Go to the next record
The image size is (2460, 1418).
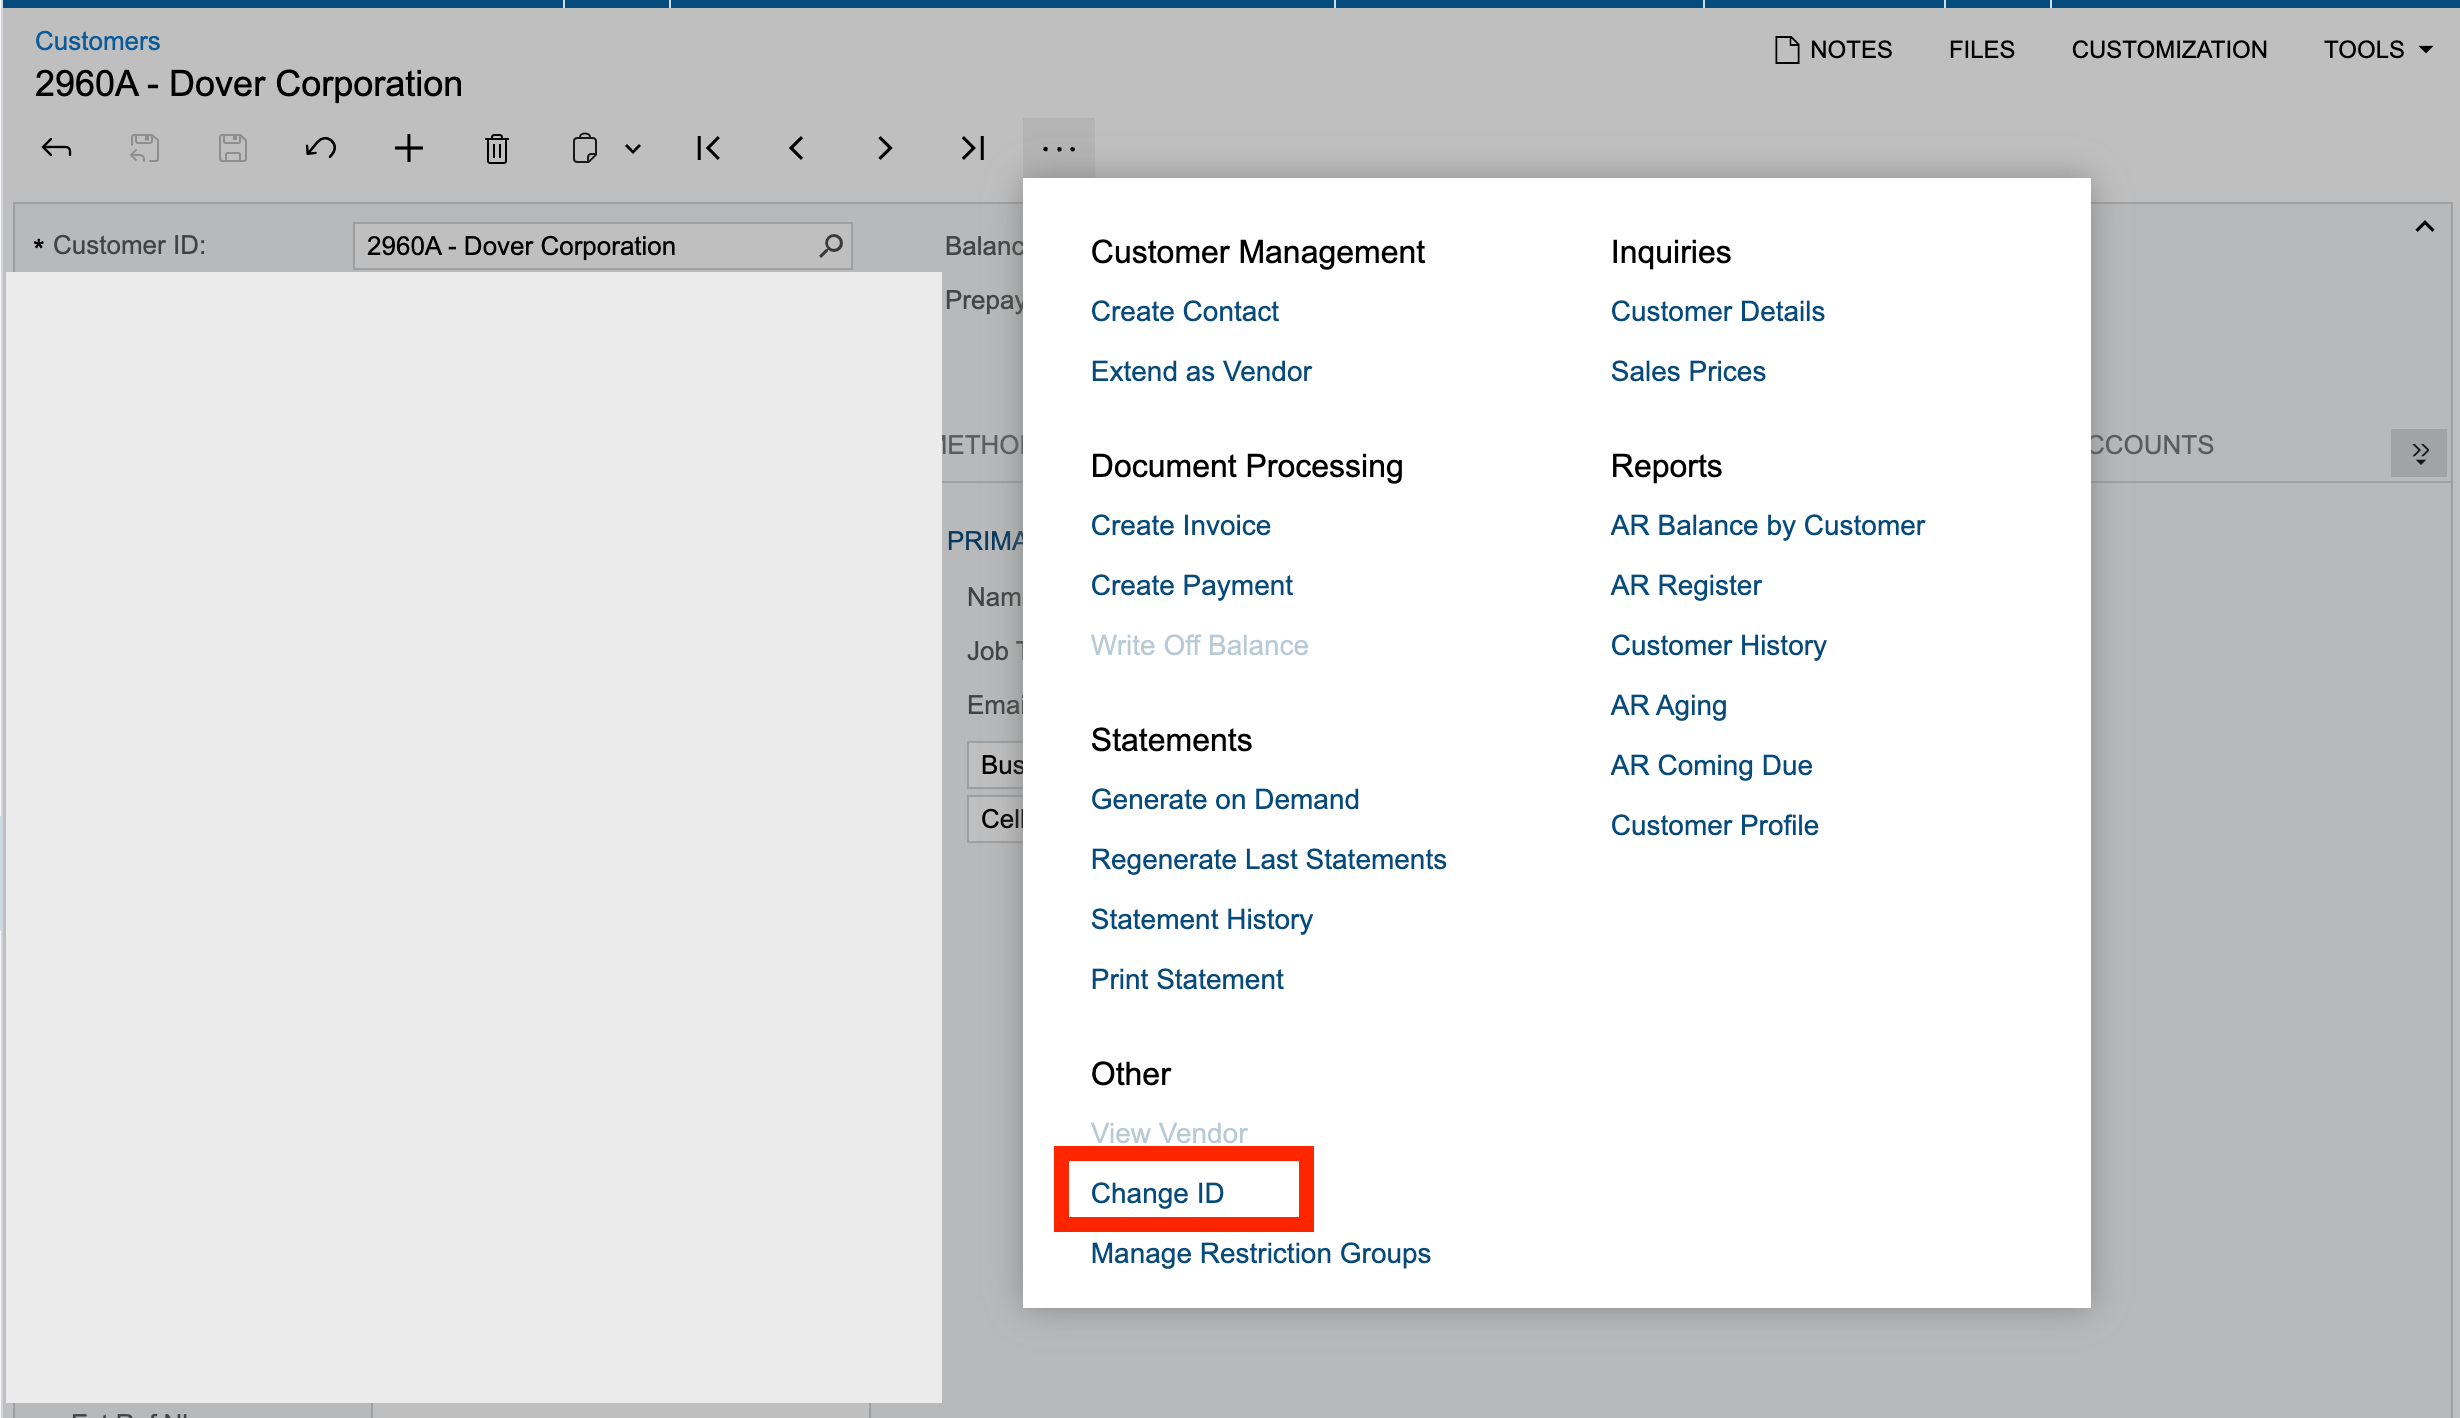click(x=885, y=149)
